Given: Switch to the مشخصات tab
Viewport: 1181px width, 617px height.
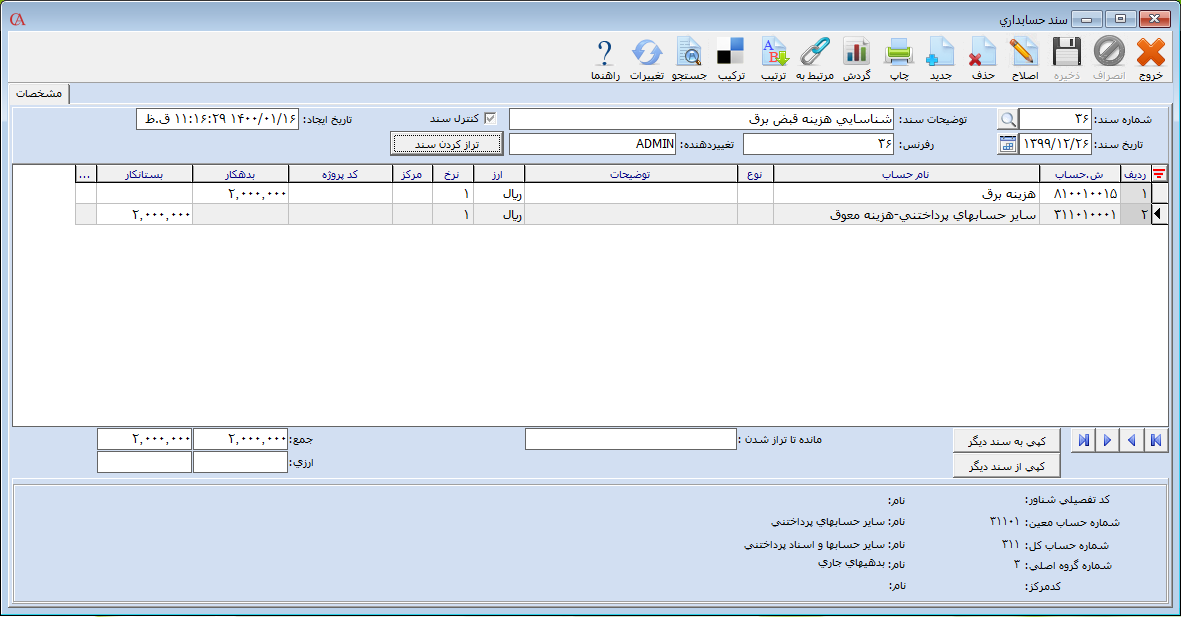Looking at the screenshot, I should point(40,93).
